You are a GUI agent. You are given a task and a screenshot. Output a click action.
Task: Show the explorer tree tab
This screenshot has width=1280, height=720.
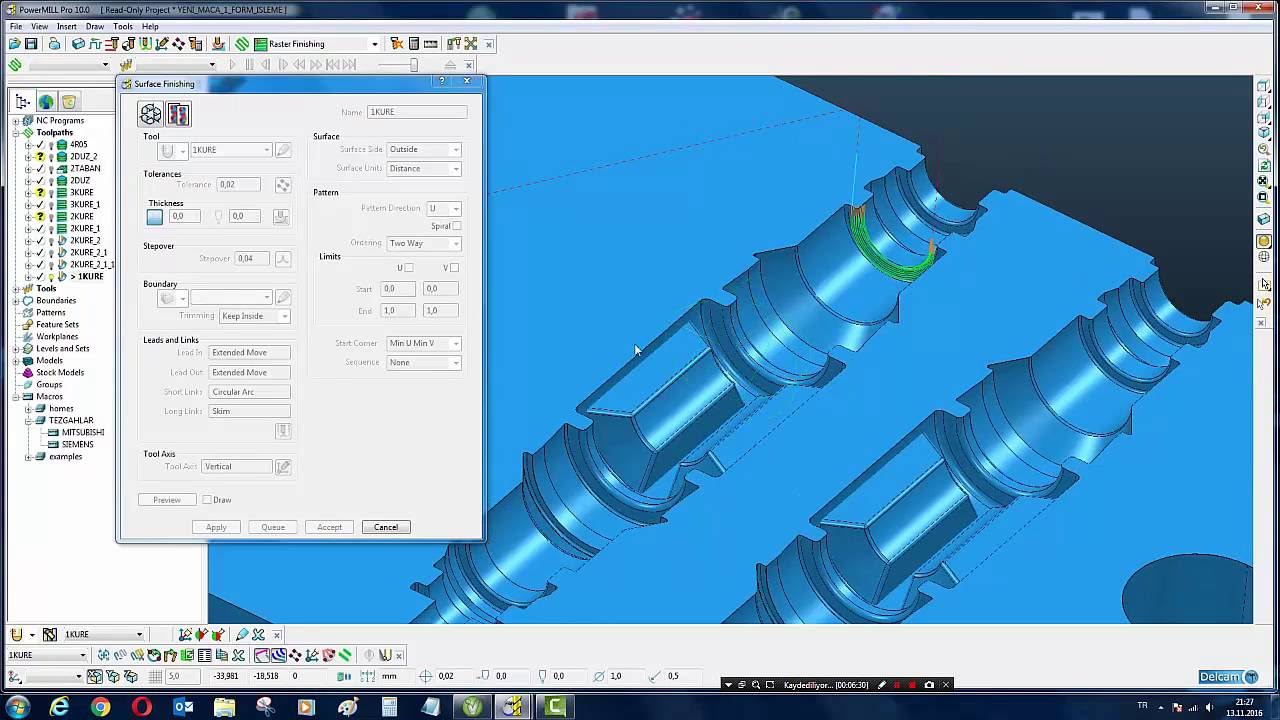22,102
